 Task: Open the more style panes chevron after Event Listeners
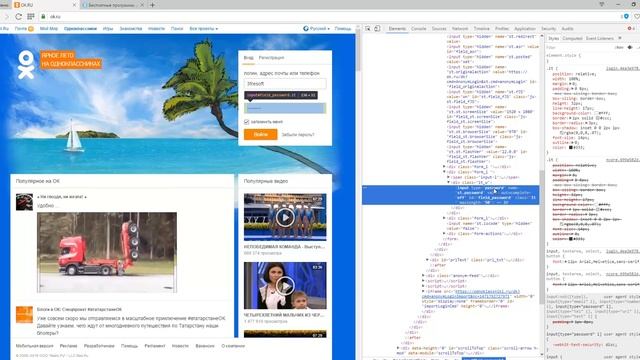620,38
